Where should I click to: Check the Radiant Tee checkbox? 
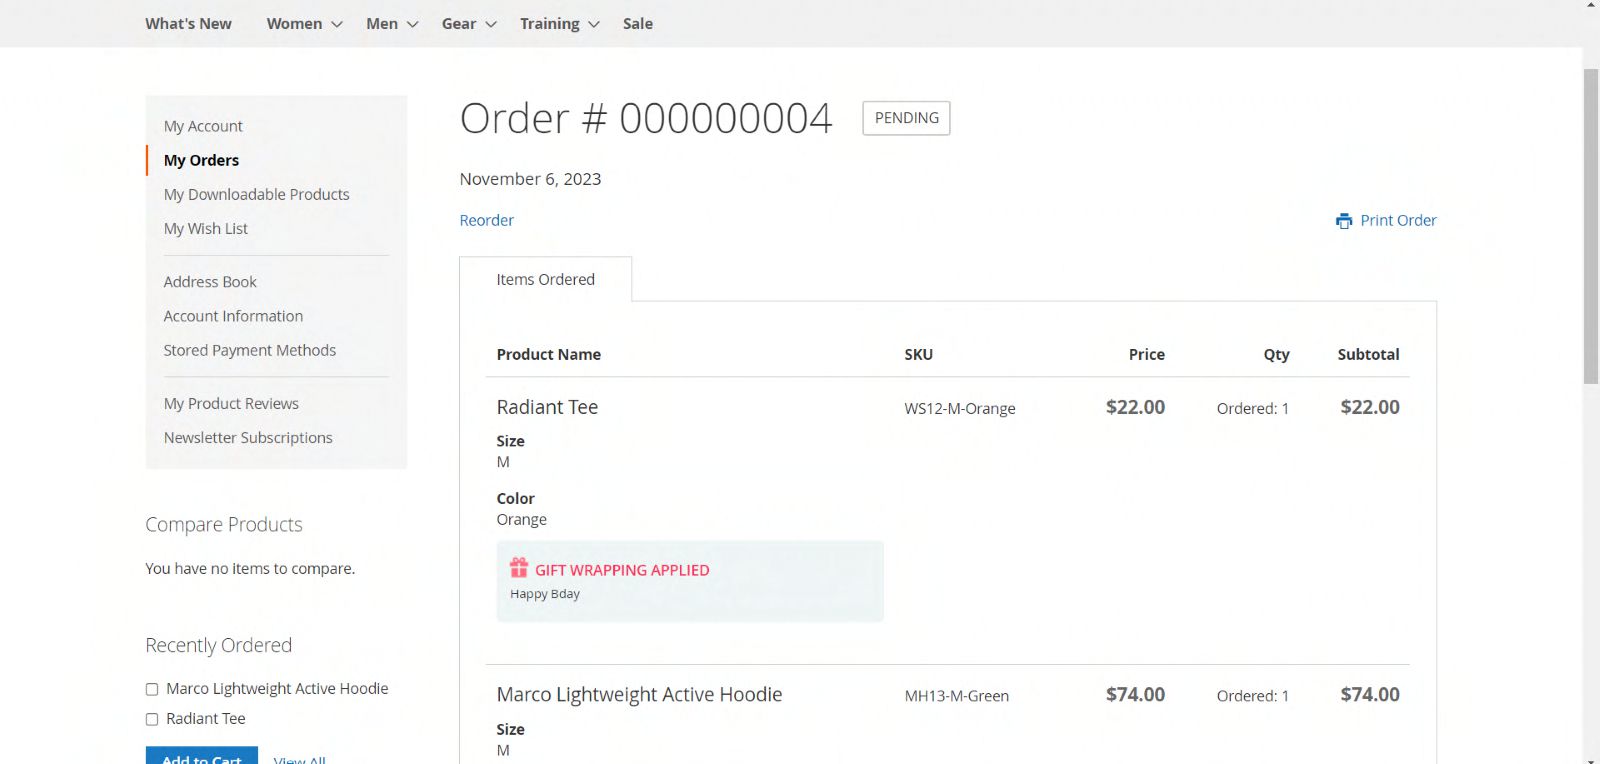pyautogui.click(x=152, y=719)
